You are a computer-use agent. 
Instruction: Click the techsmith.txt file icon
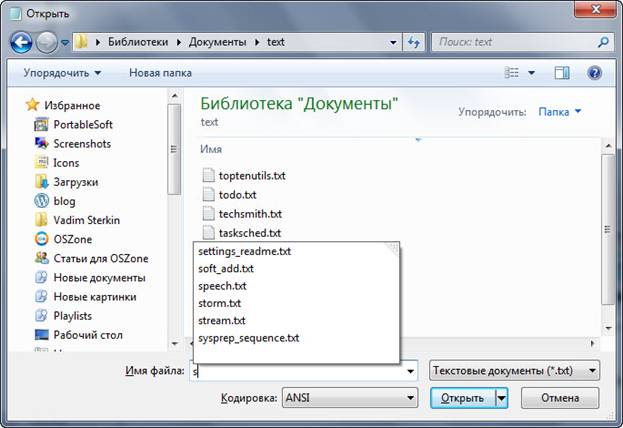[208, 213]
